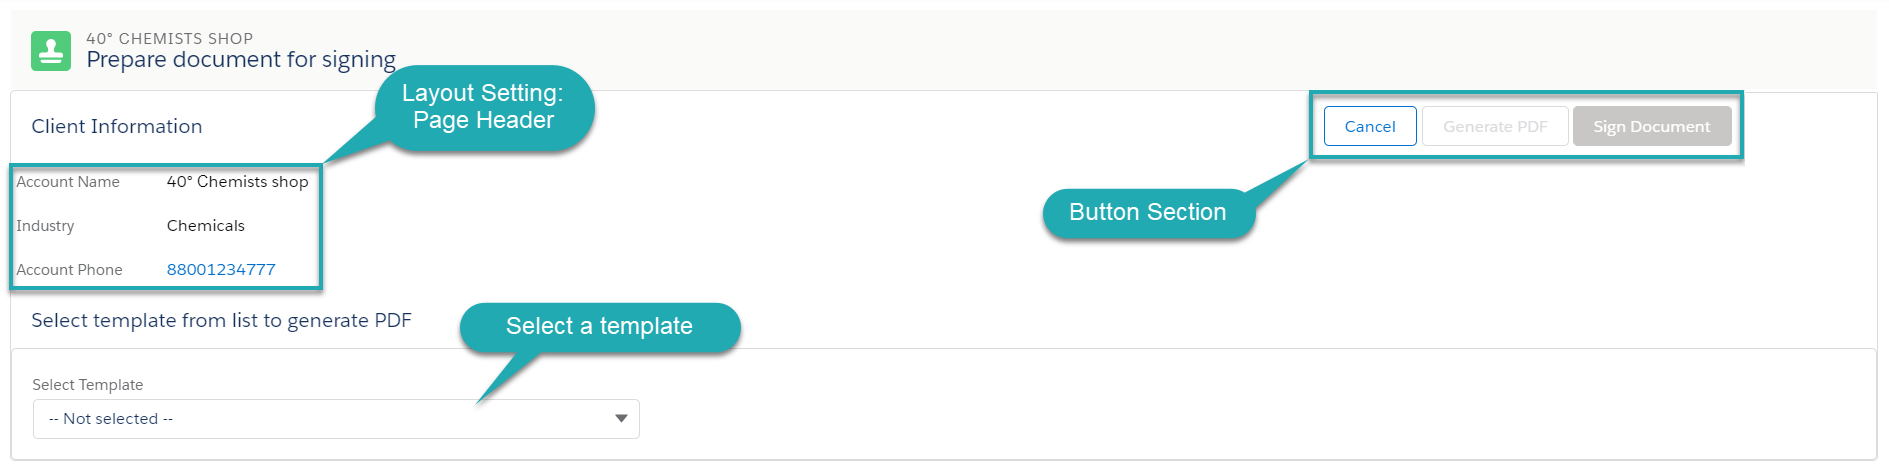This screenshot has width=1889, height=469.
Task: Click the Account Phone field label
Action: (x=69, y=270)
